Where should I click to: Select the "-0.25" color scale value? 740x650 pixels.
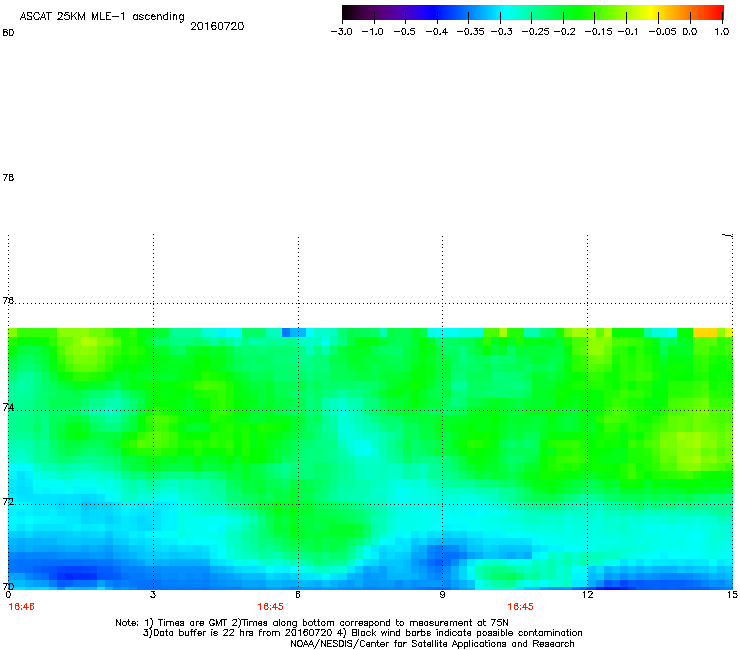(x=535, y=32)
